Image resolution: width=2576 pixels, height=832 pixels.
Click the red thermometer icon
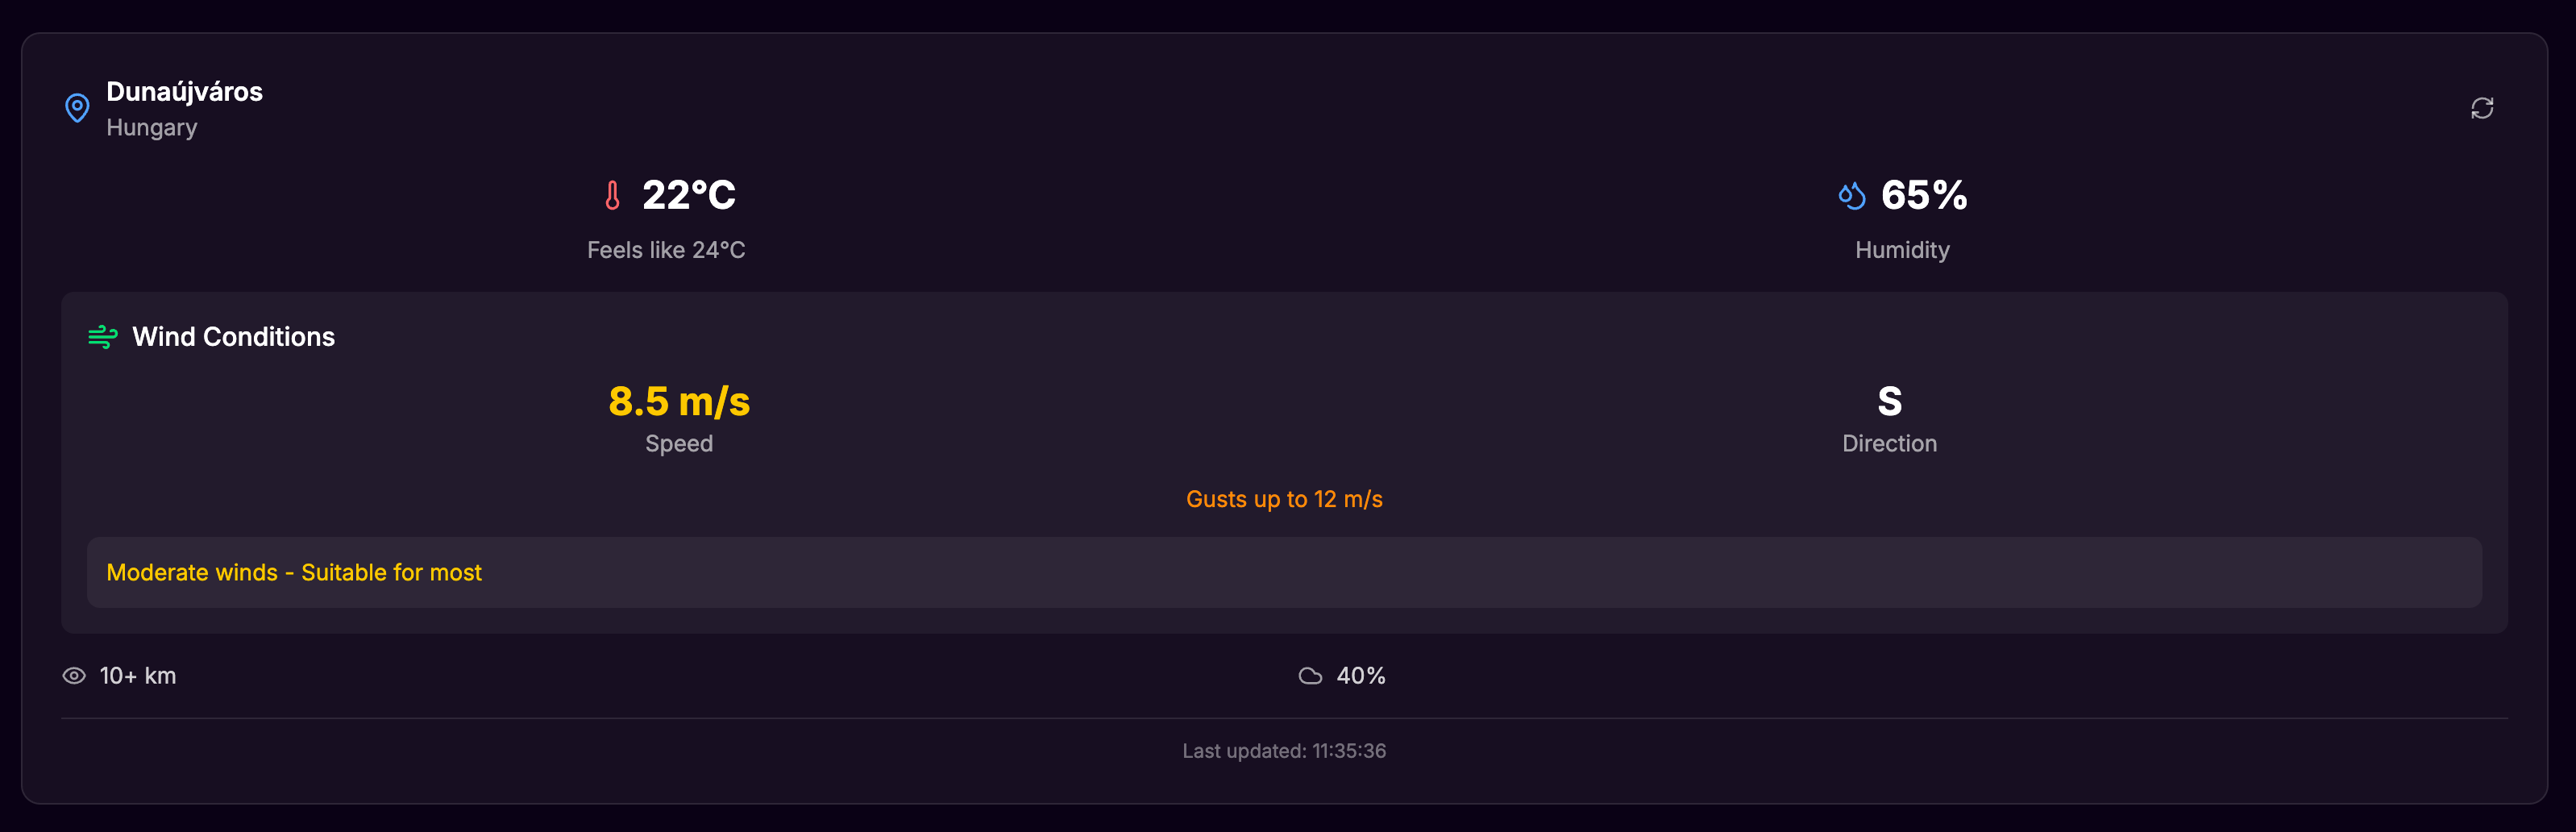tap(612, 195)
